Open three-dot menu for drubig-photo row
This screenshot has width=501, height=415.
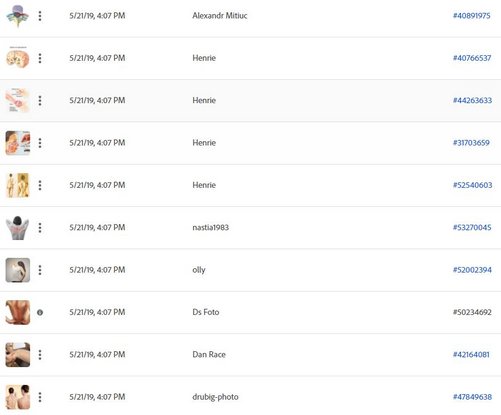pos(40,397)
